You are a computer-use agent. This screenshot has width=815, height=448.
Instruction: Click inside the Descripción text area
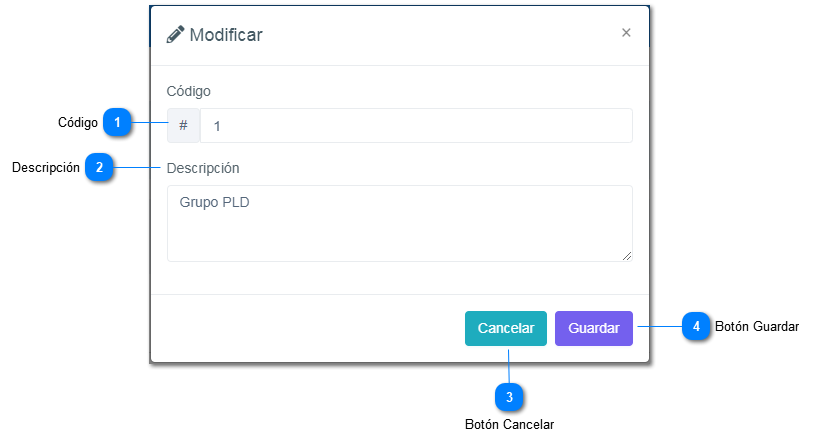(x=400, y=223)
